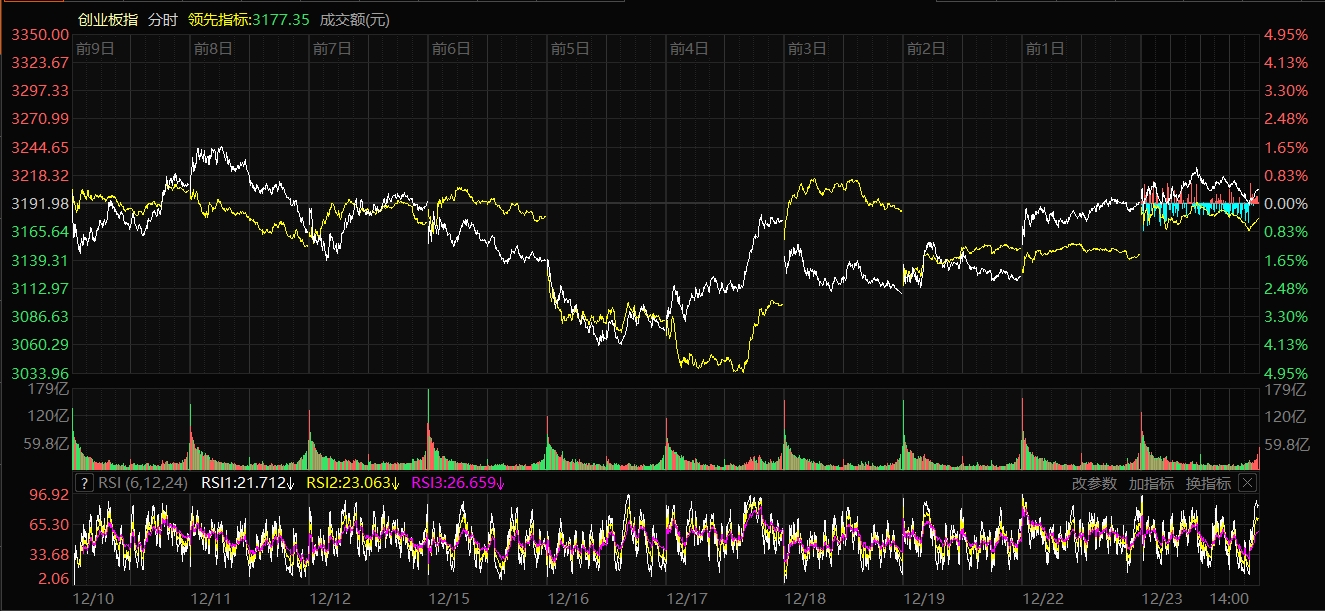Click the yellow RSI2 value label
Image resolution: width=1325 pixels, height=611 pixels.
[x=352, y=483]
